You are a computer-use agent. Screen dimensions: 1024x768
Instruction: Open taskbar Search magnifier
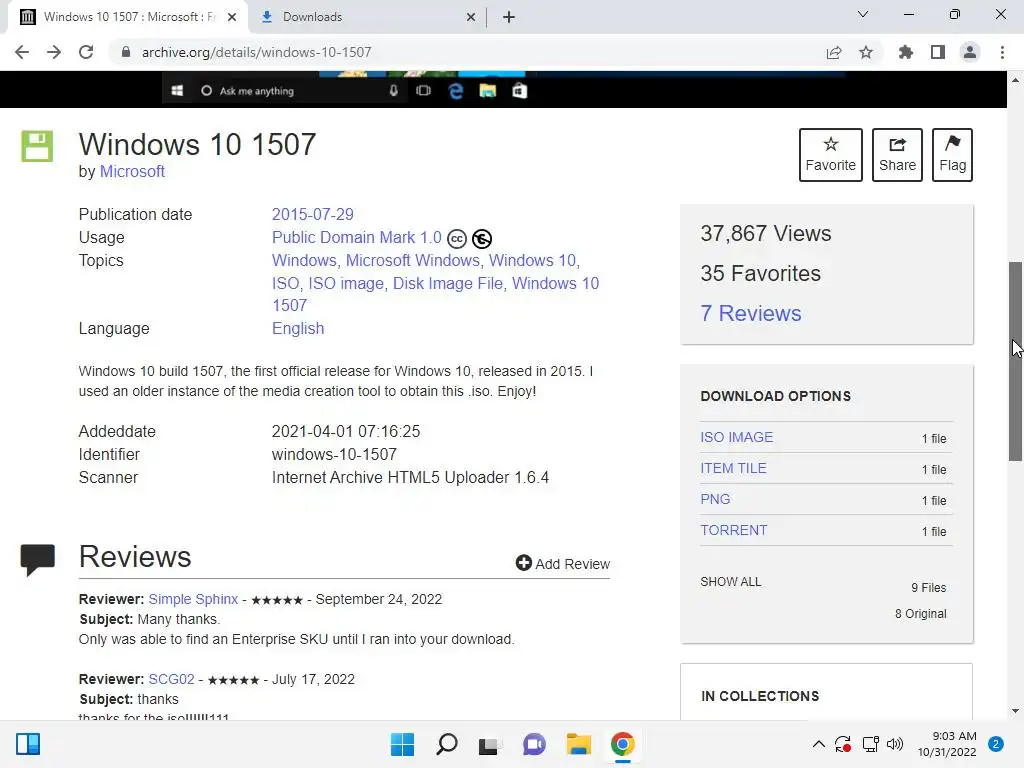tap(447, 744)
